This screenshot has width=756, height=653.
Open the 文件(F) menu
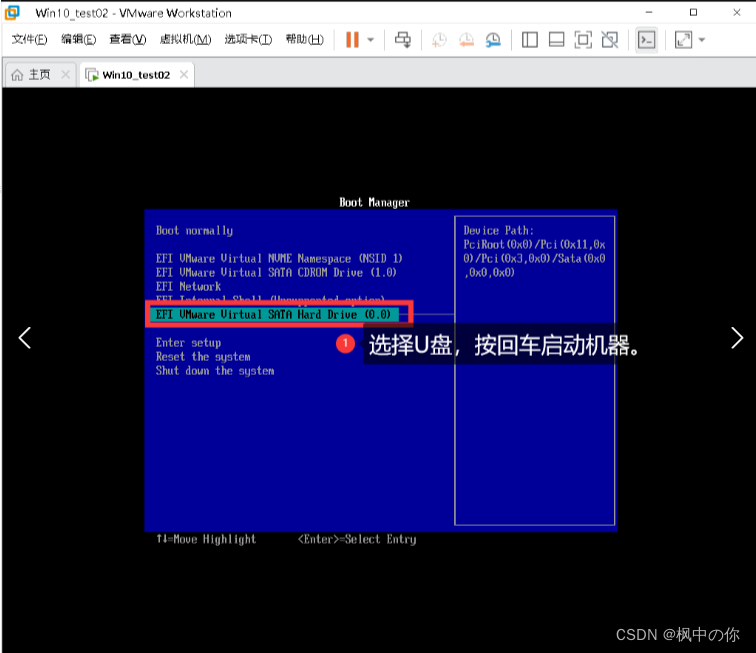pos(29,39)
